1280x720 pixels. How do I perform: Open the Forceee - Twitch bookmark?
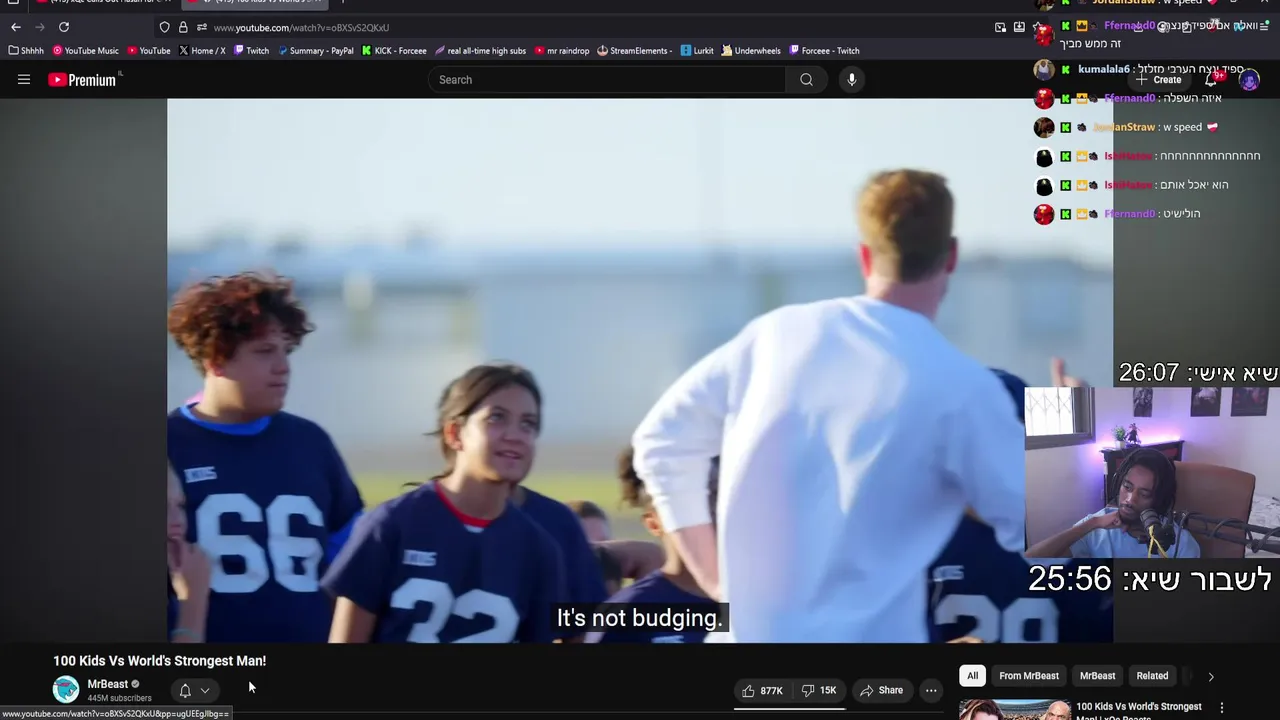(x=824, y=51)
